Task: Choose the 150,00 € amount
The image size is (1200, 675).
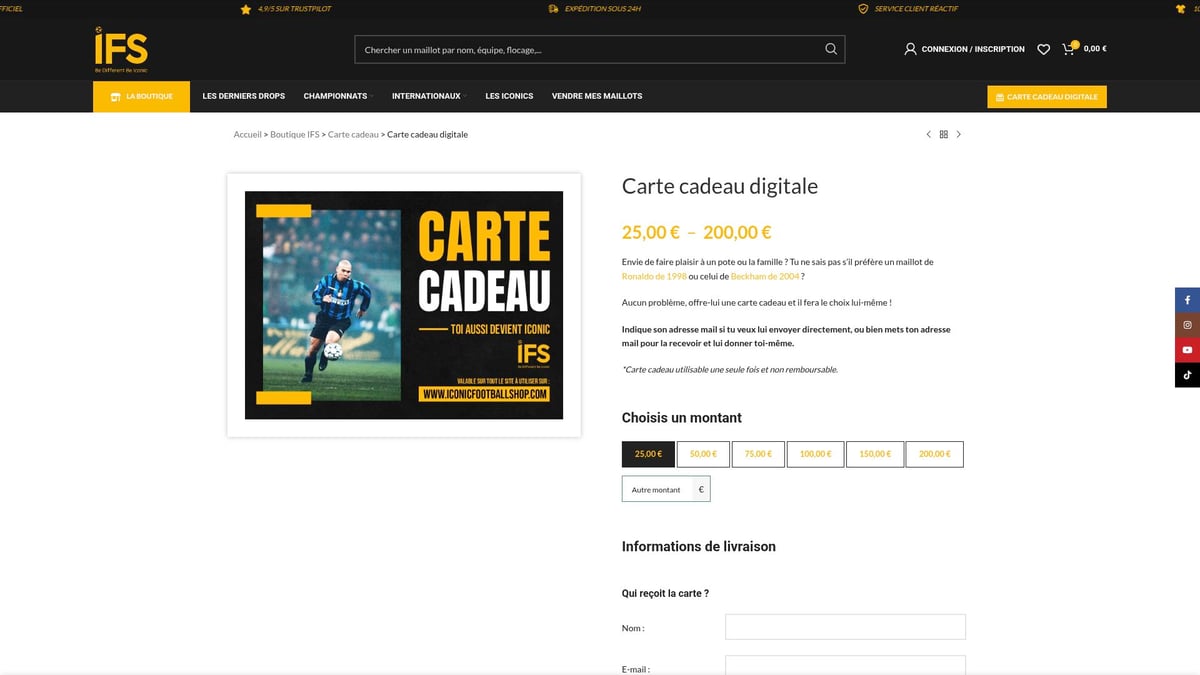Action: [x=875, y=454]
